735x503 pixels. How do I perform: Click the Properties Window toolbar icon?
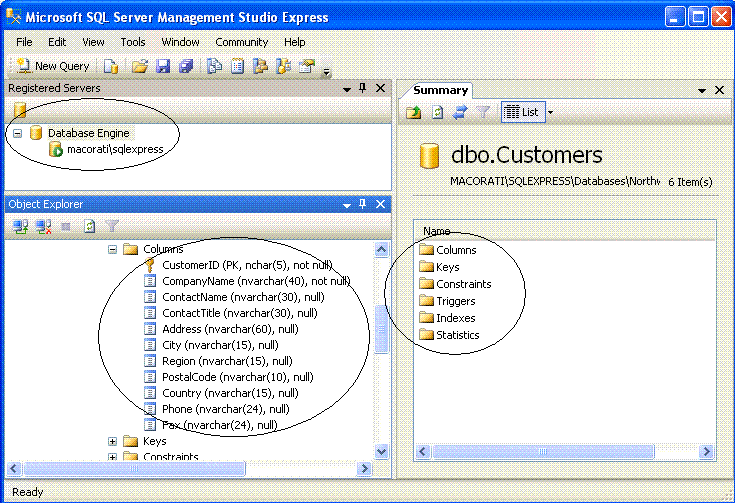pos(307,66)
